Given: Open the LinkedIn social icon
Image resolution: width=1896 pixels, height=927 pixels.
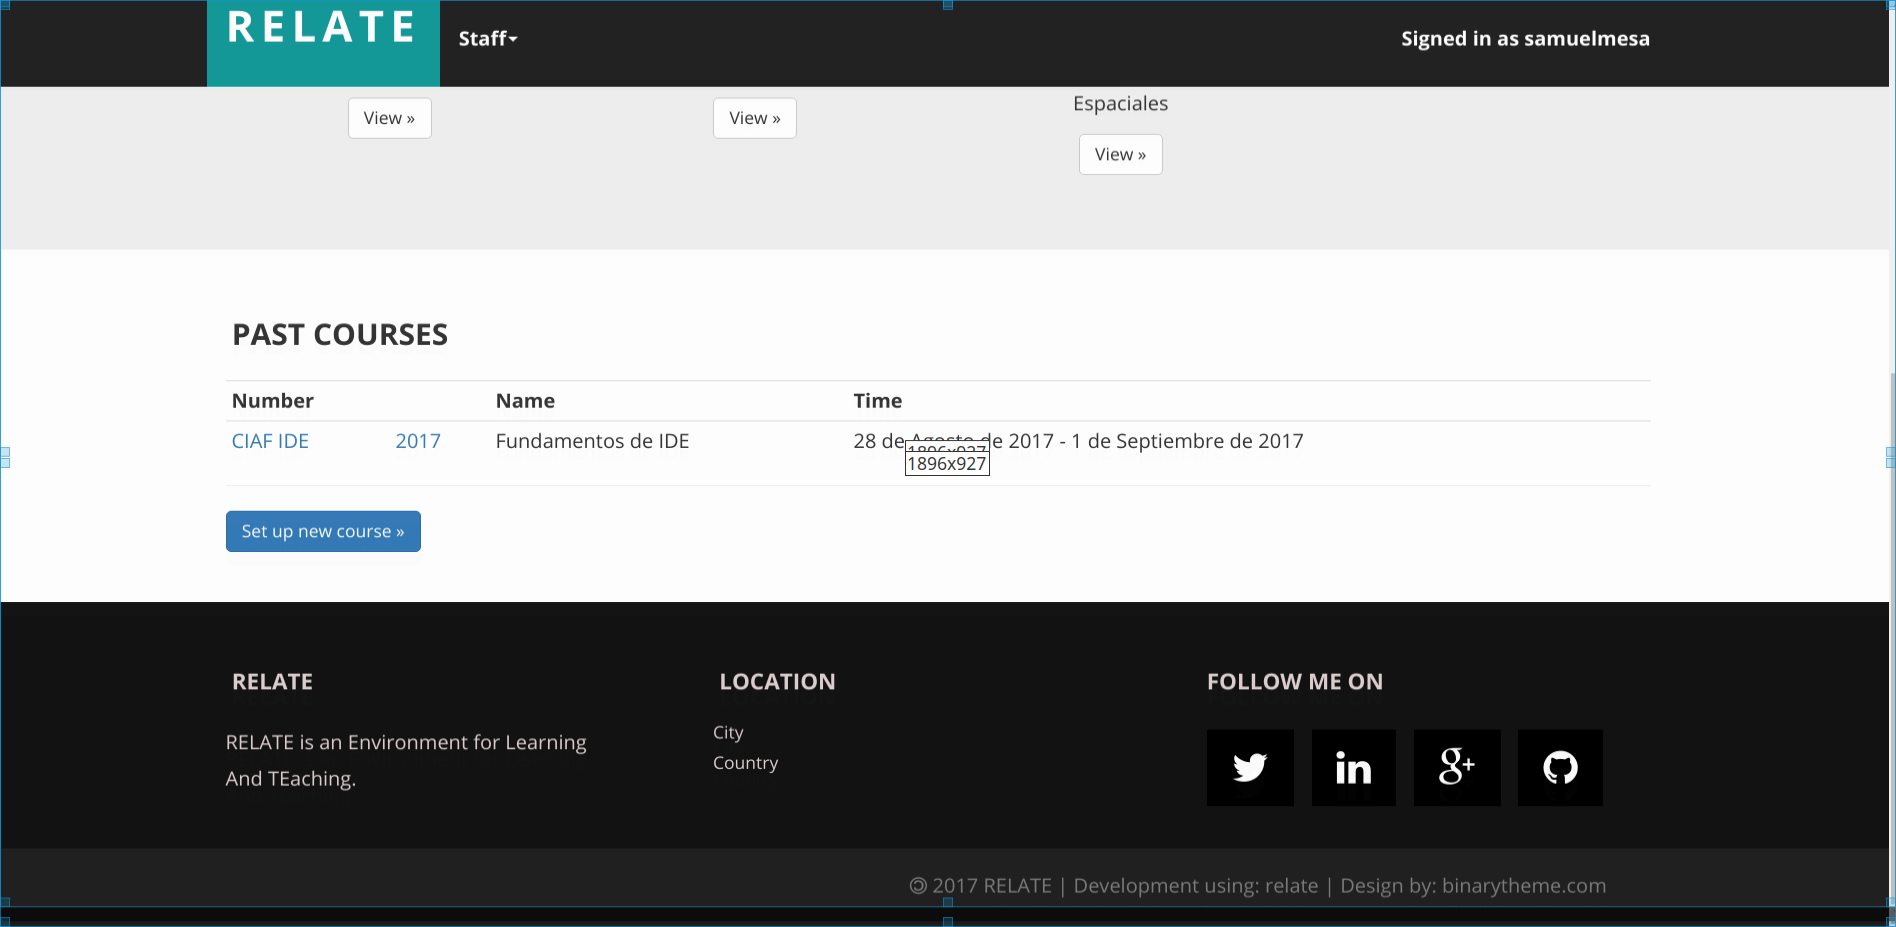Looking at the screenshot, I should 1354,768.
